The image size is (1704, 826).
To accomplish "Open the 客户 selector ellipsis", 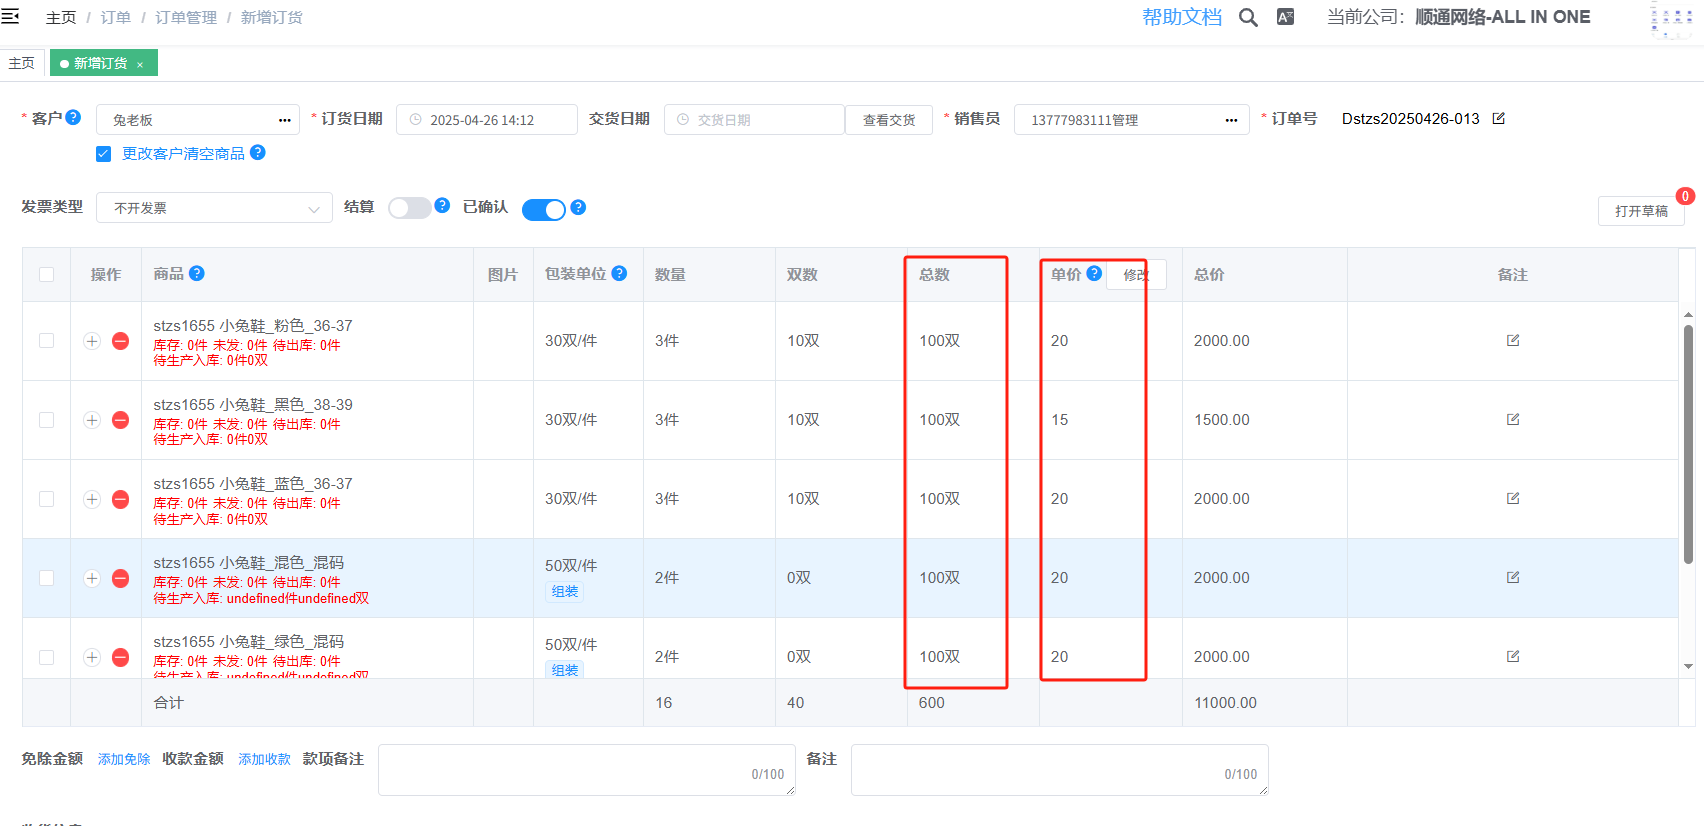I will pyautogui.click(x=284, y=120).
